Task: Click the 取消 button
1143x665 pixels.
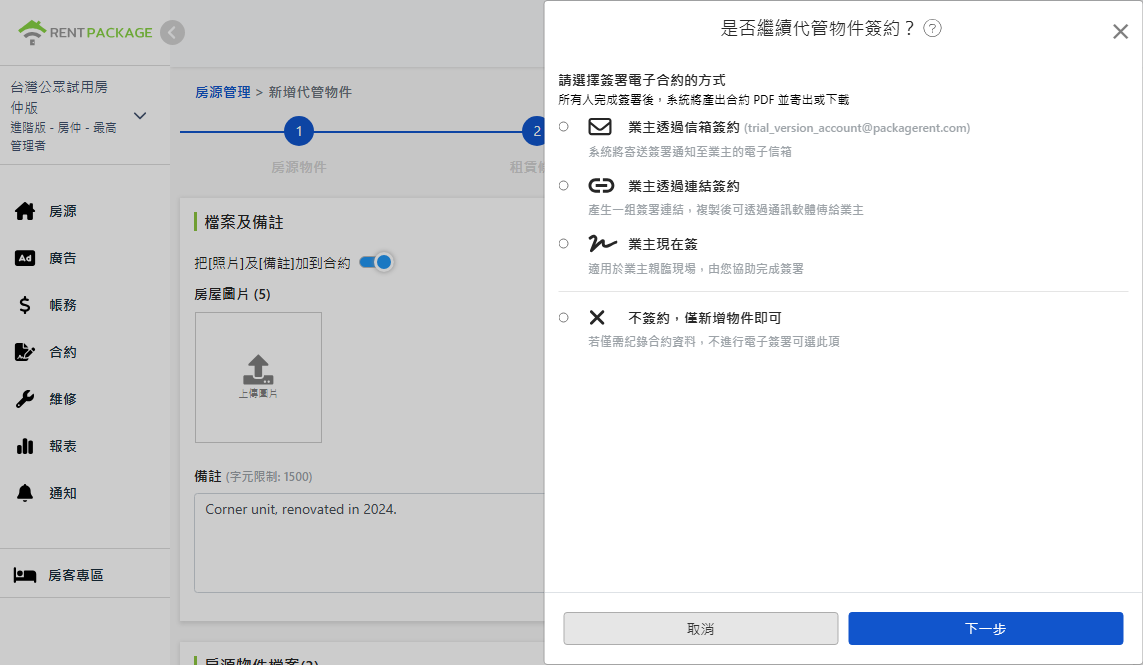Action: 701,629
